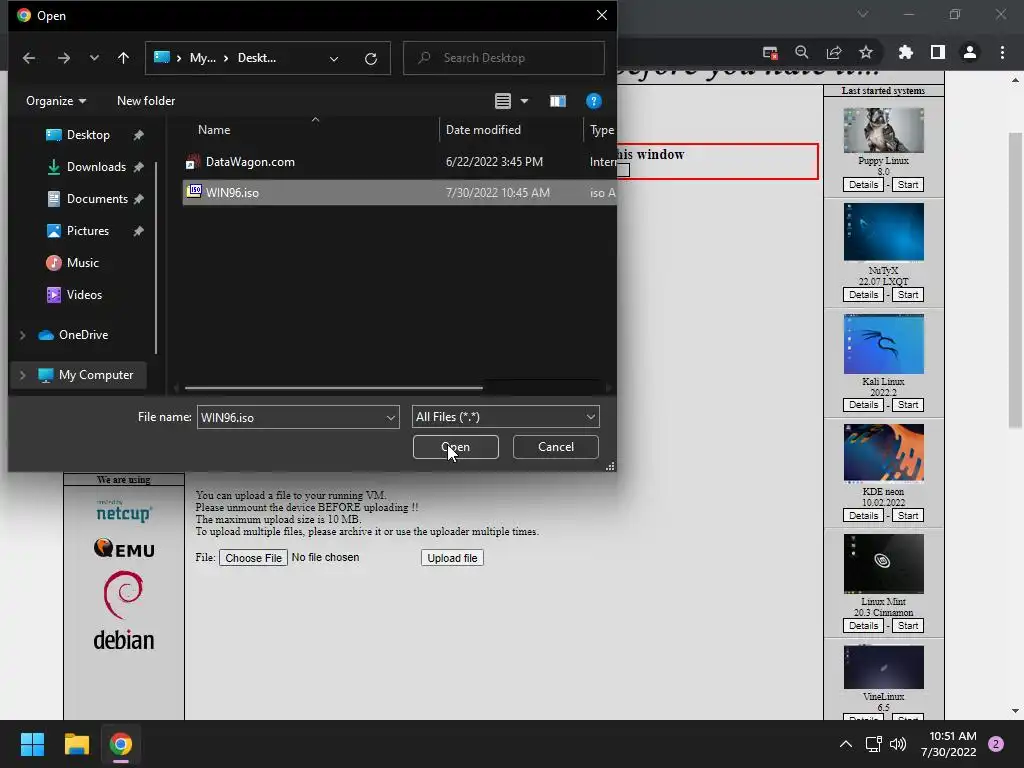Click the pin icon beside Downloads
The width and height of the screenshot is (1024, 768).
(x=138, y=167)
